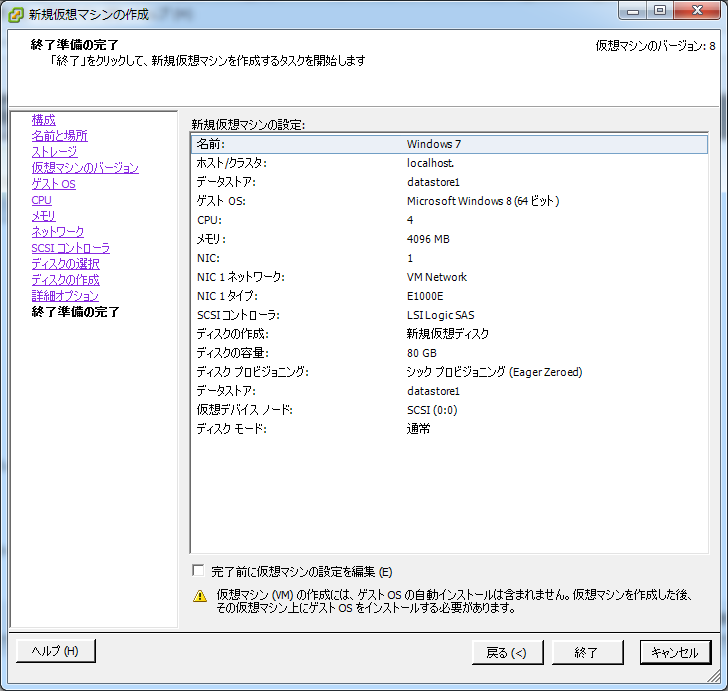Viewport: 728px width, 691px height.
Task: Click the 終了 button to create VM
Action: 587,652
